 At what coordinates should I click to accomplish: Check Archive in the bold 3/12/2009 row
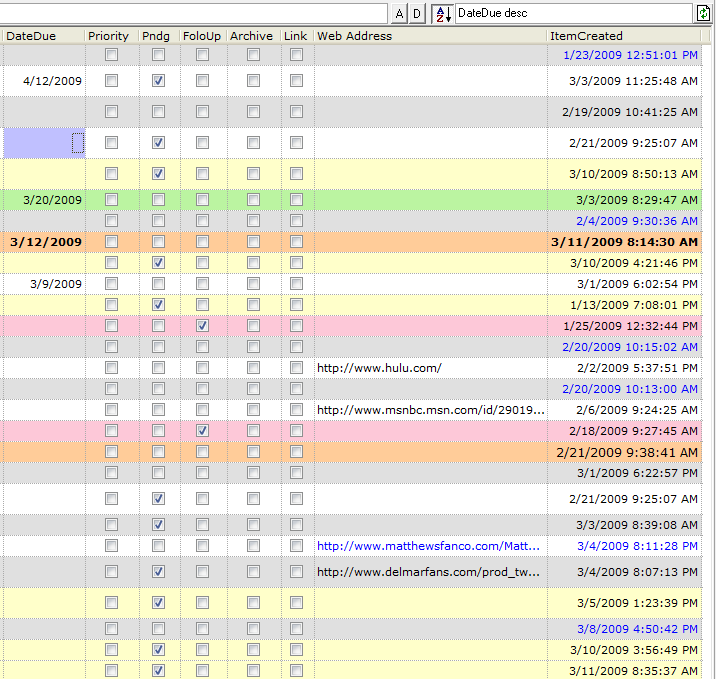tap(253, 242)
